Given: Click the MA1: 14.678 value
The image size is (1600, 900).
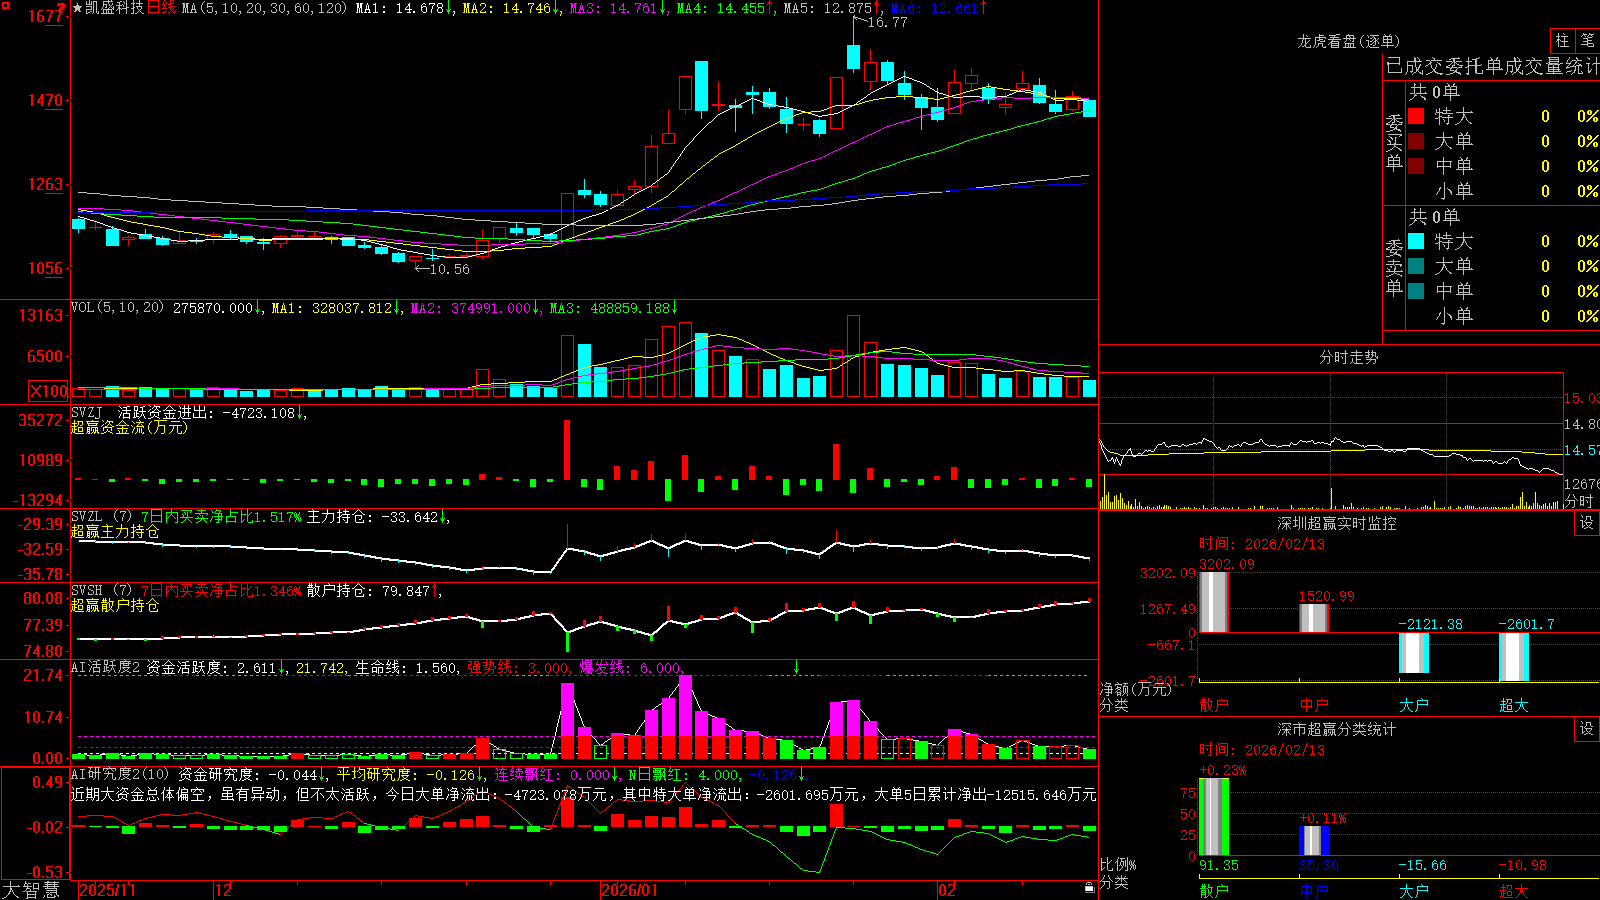Looking at the screenshot, I should (x=402, y=8).
